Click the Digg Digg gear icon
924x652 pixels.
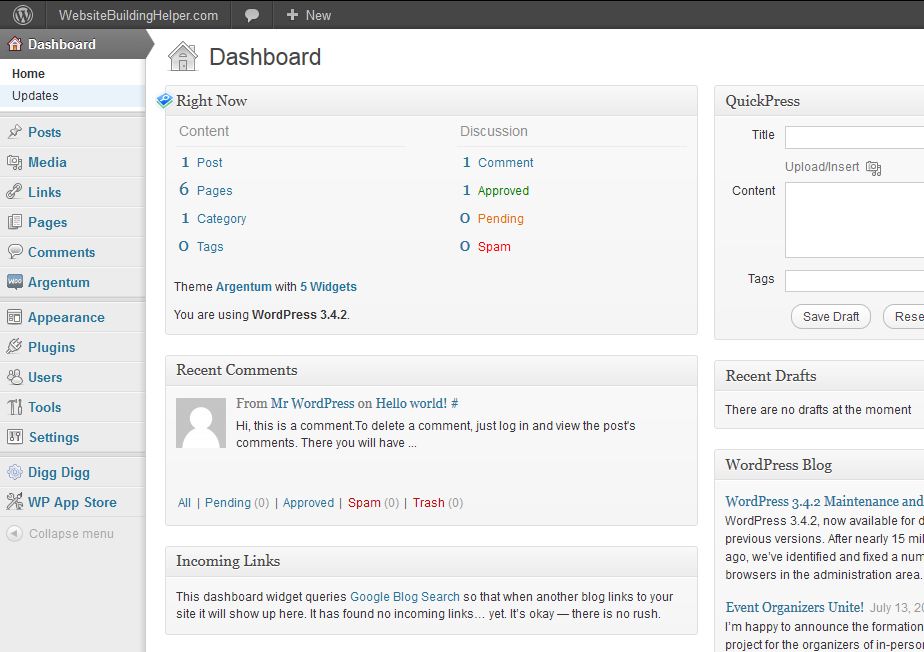pyautogui.click(x=15, y=472)
